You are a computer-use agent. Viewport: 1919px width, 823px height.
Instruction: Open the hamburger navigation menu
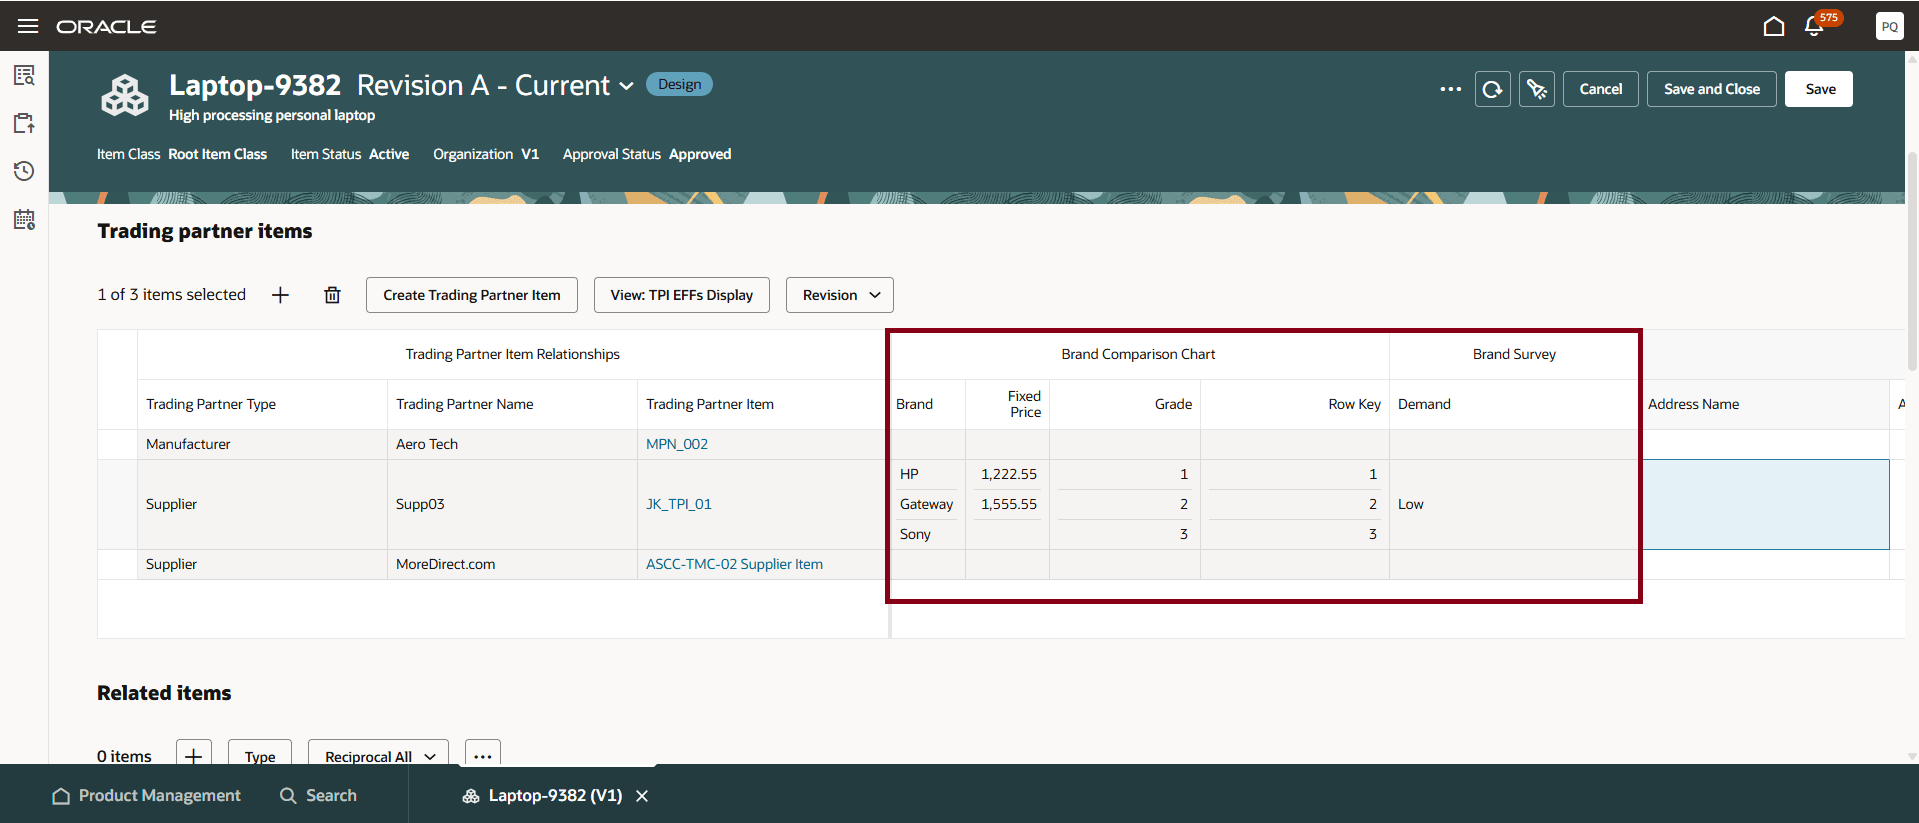(x=28, y=26)
